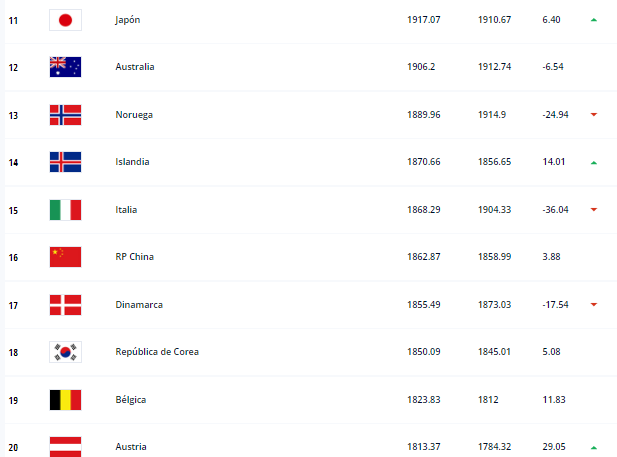Select the Italy flag icon

pos(65,210)
